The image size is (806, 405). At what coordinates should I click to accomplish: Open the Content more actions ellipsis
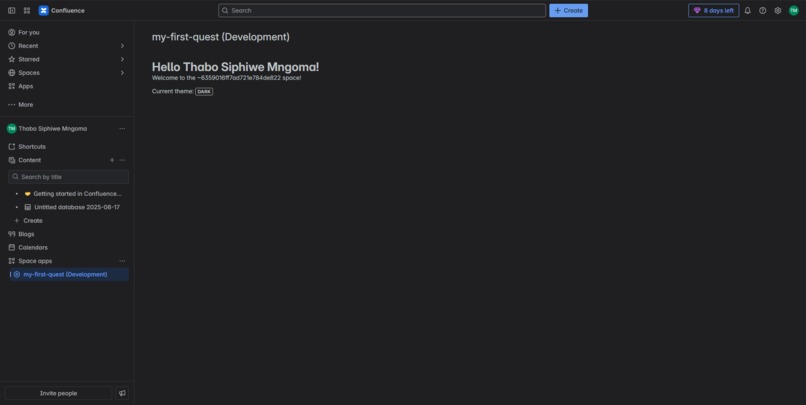122,160
